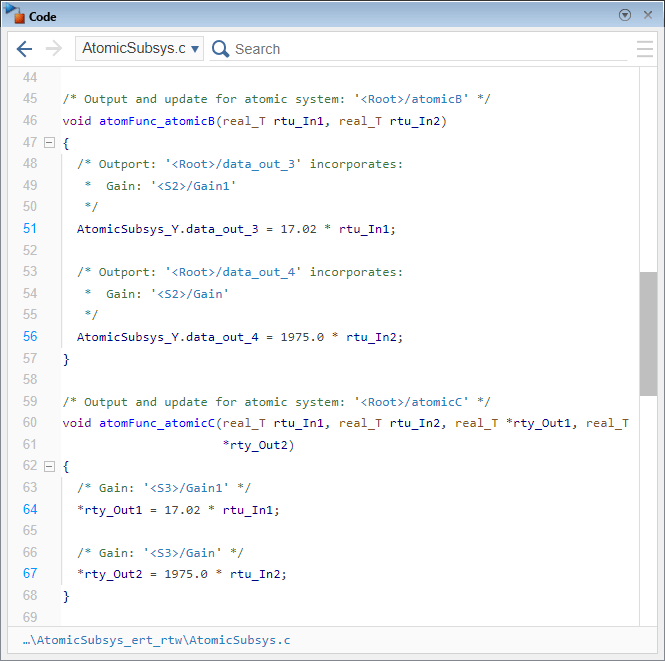Close the Code panel
665x661 pixels.
click(648, 15)
